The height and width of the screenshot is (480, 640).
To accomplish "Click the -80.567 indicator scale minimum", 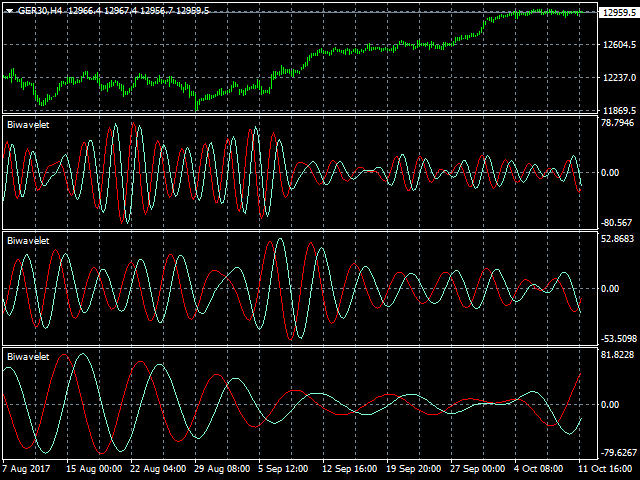I will (x=618, y=223).
